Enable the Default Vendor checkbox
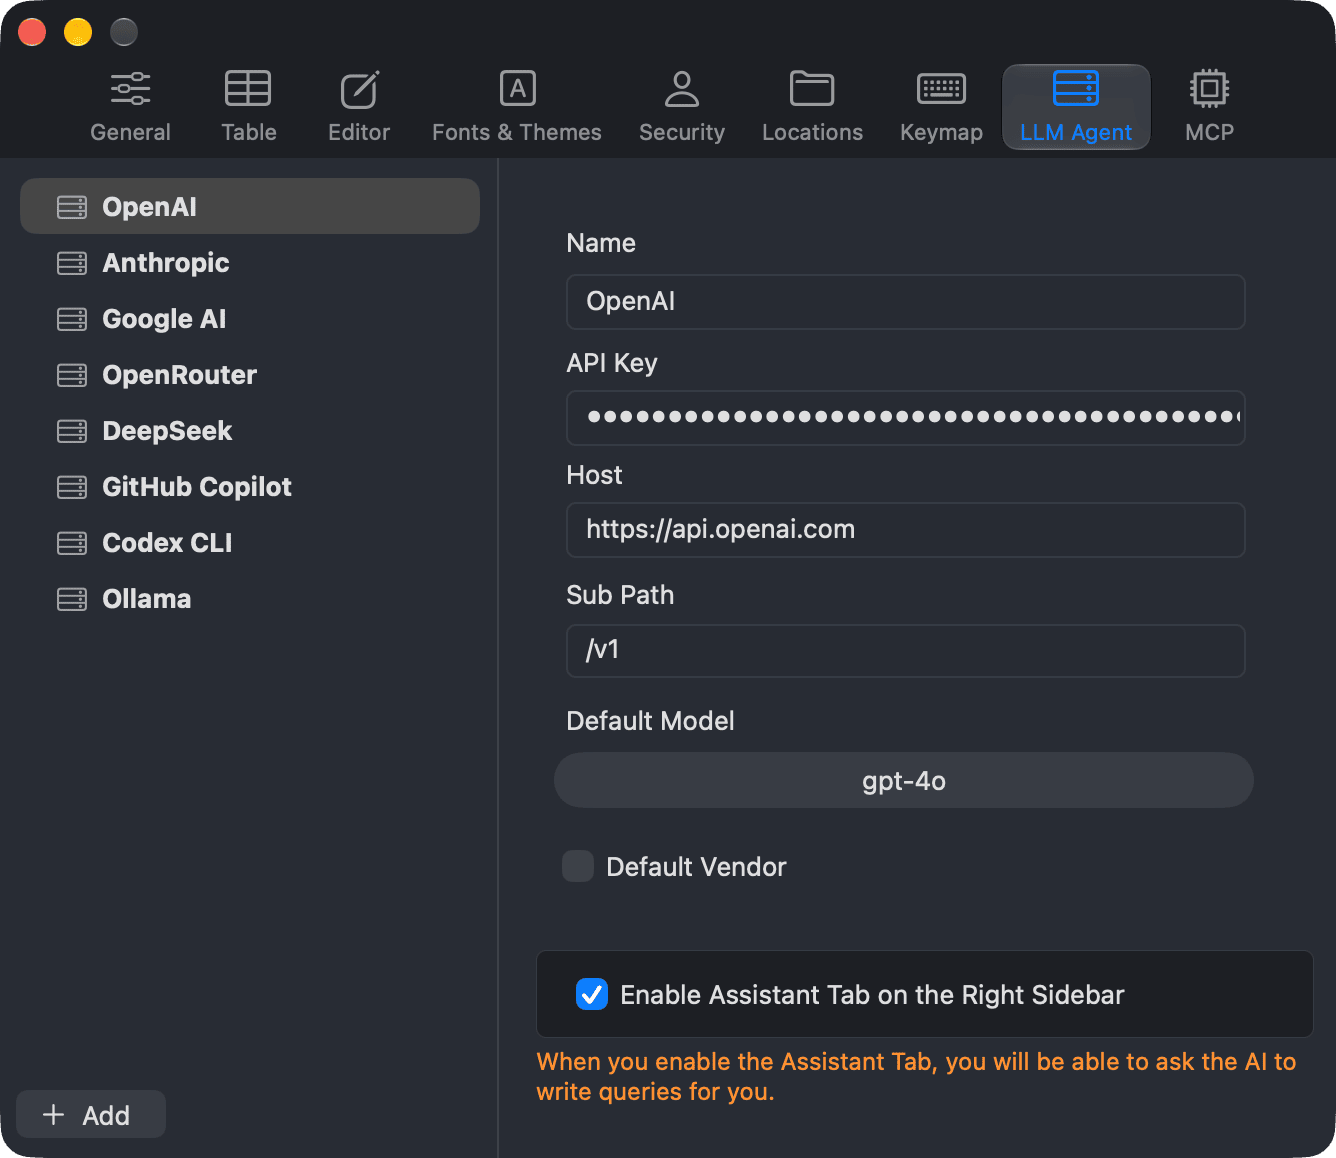This screenshot has width=1336, height=1158. [578, 866]
